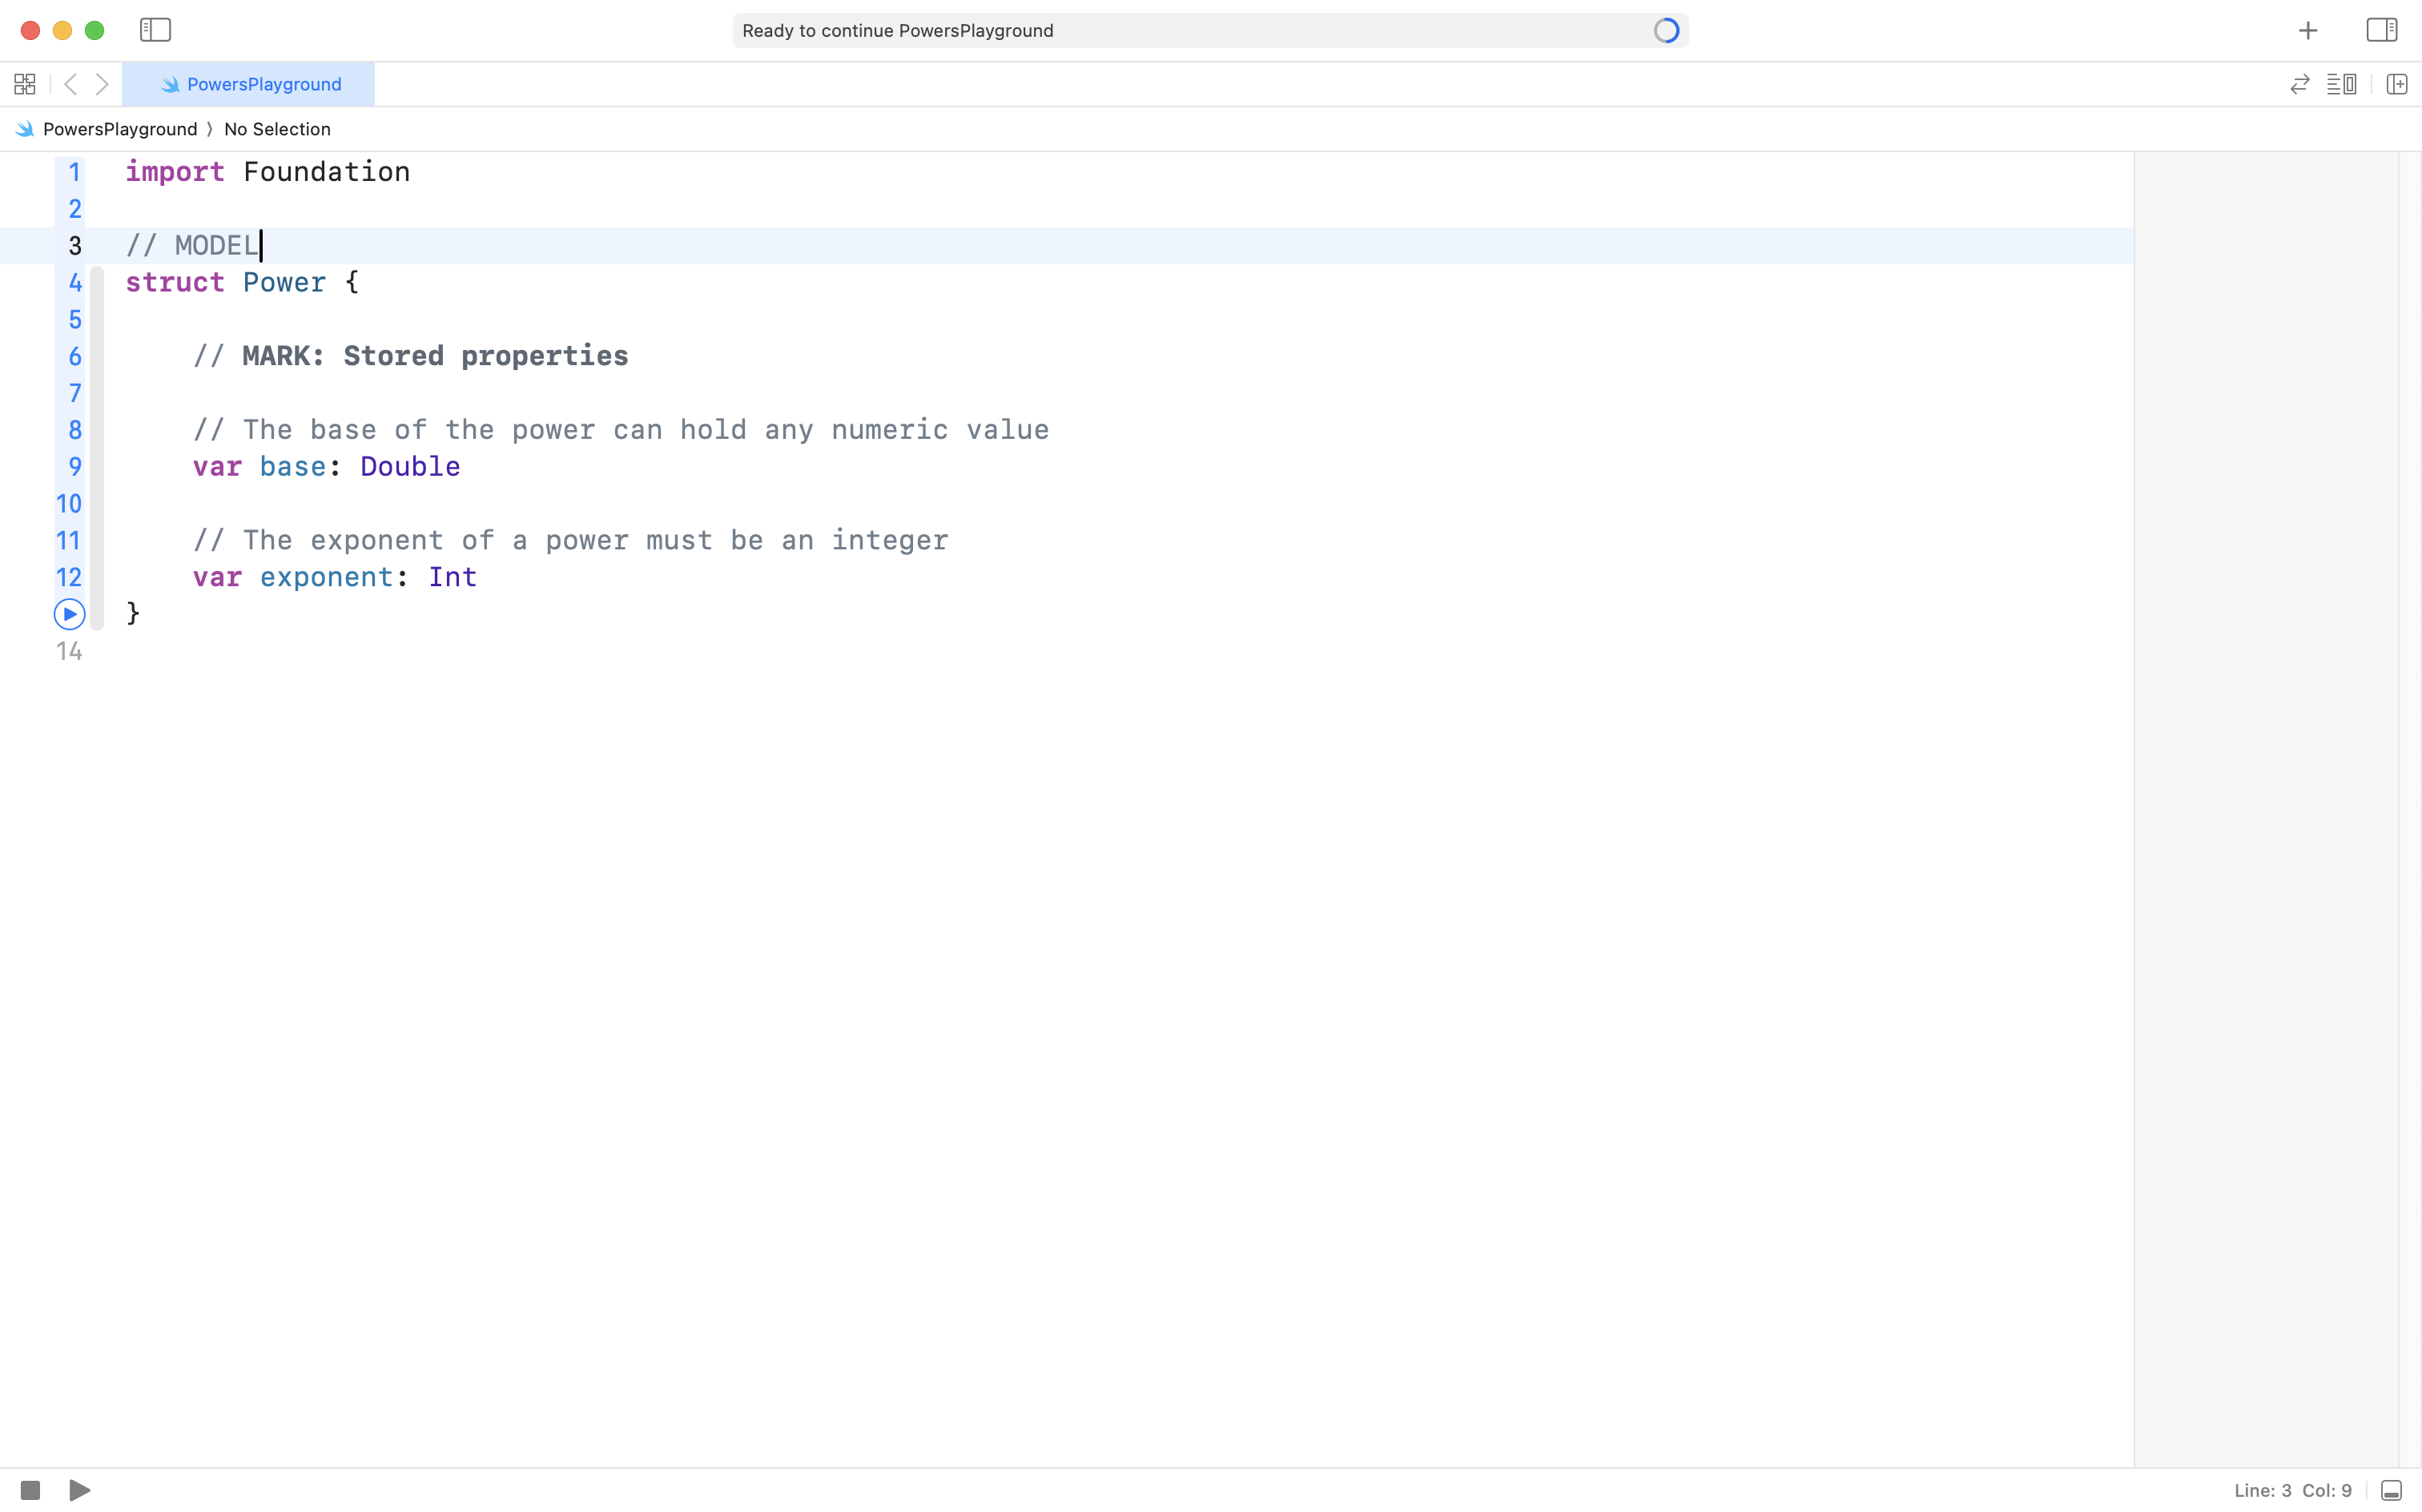Execute the playground with the bottom play button
2422x1512 pixels.
(80, 1490)
